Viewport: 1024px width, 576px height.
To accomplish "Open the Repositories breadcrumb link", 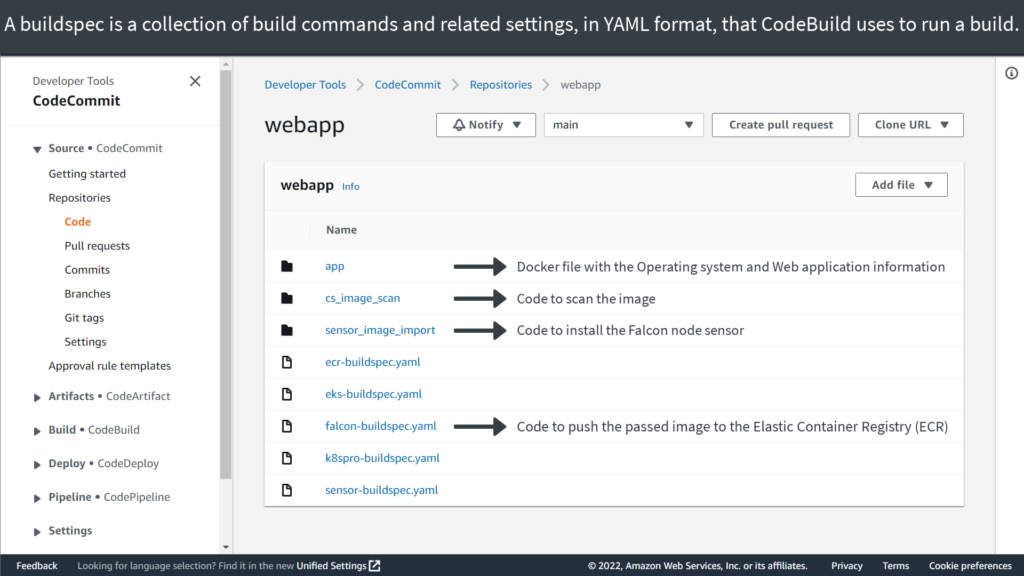I will [501, 85].
